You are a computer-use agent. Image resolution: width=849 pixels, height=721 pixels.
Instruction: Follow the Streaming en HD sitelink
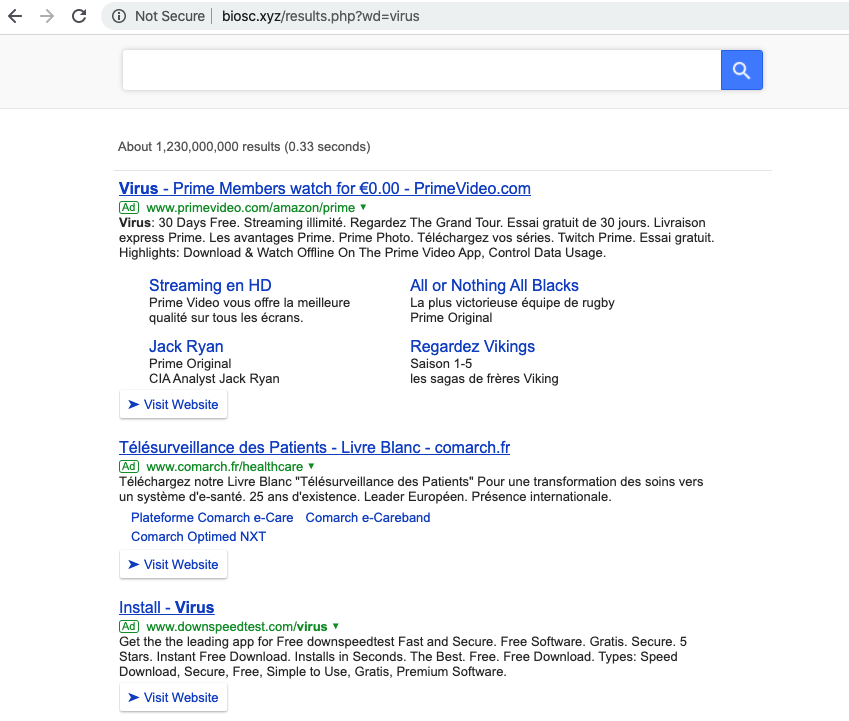pos(210,285)
